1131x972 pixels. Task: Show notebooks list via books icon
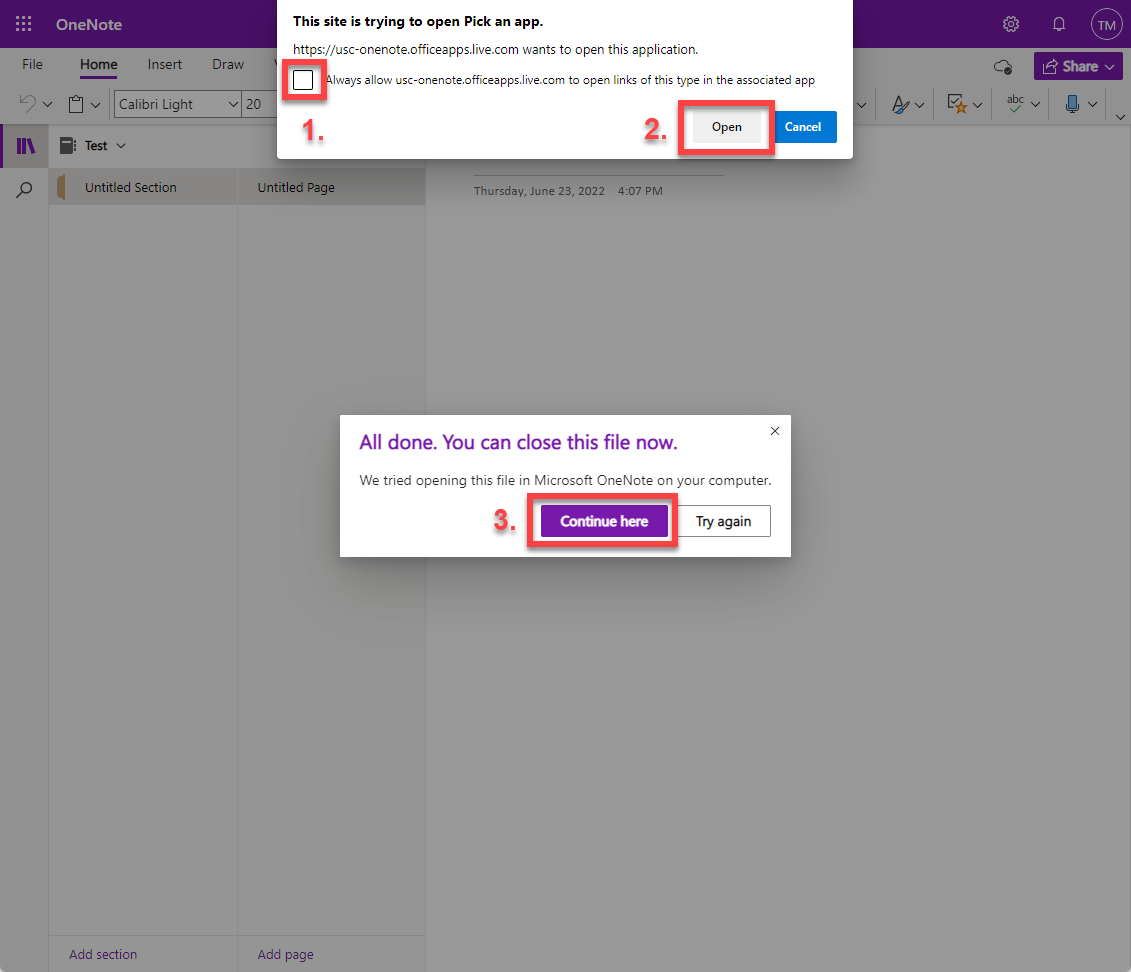26,146
